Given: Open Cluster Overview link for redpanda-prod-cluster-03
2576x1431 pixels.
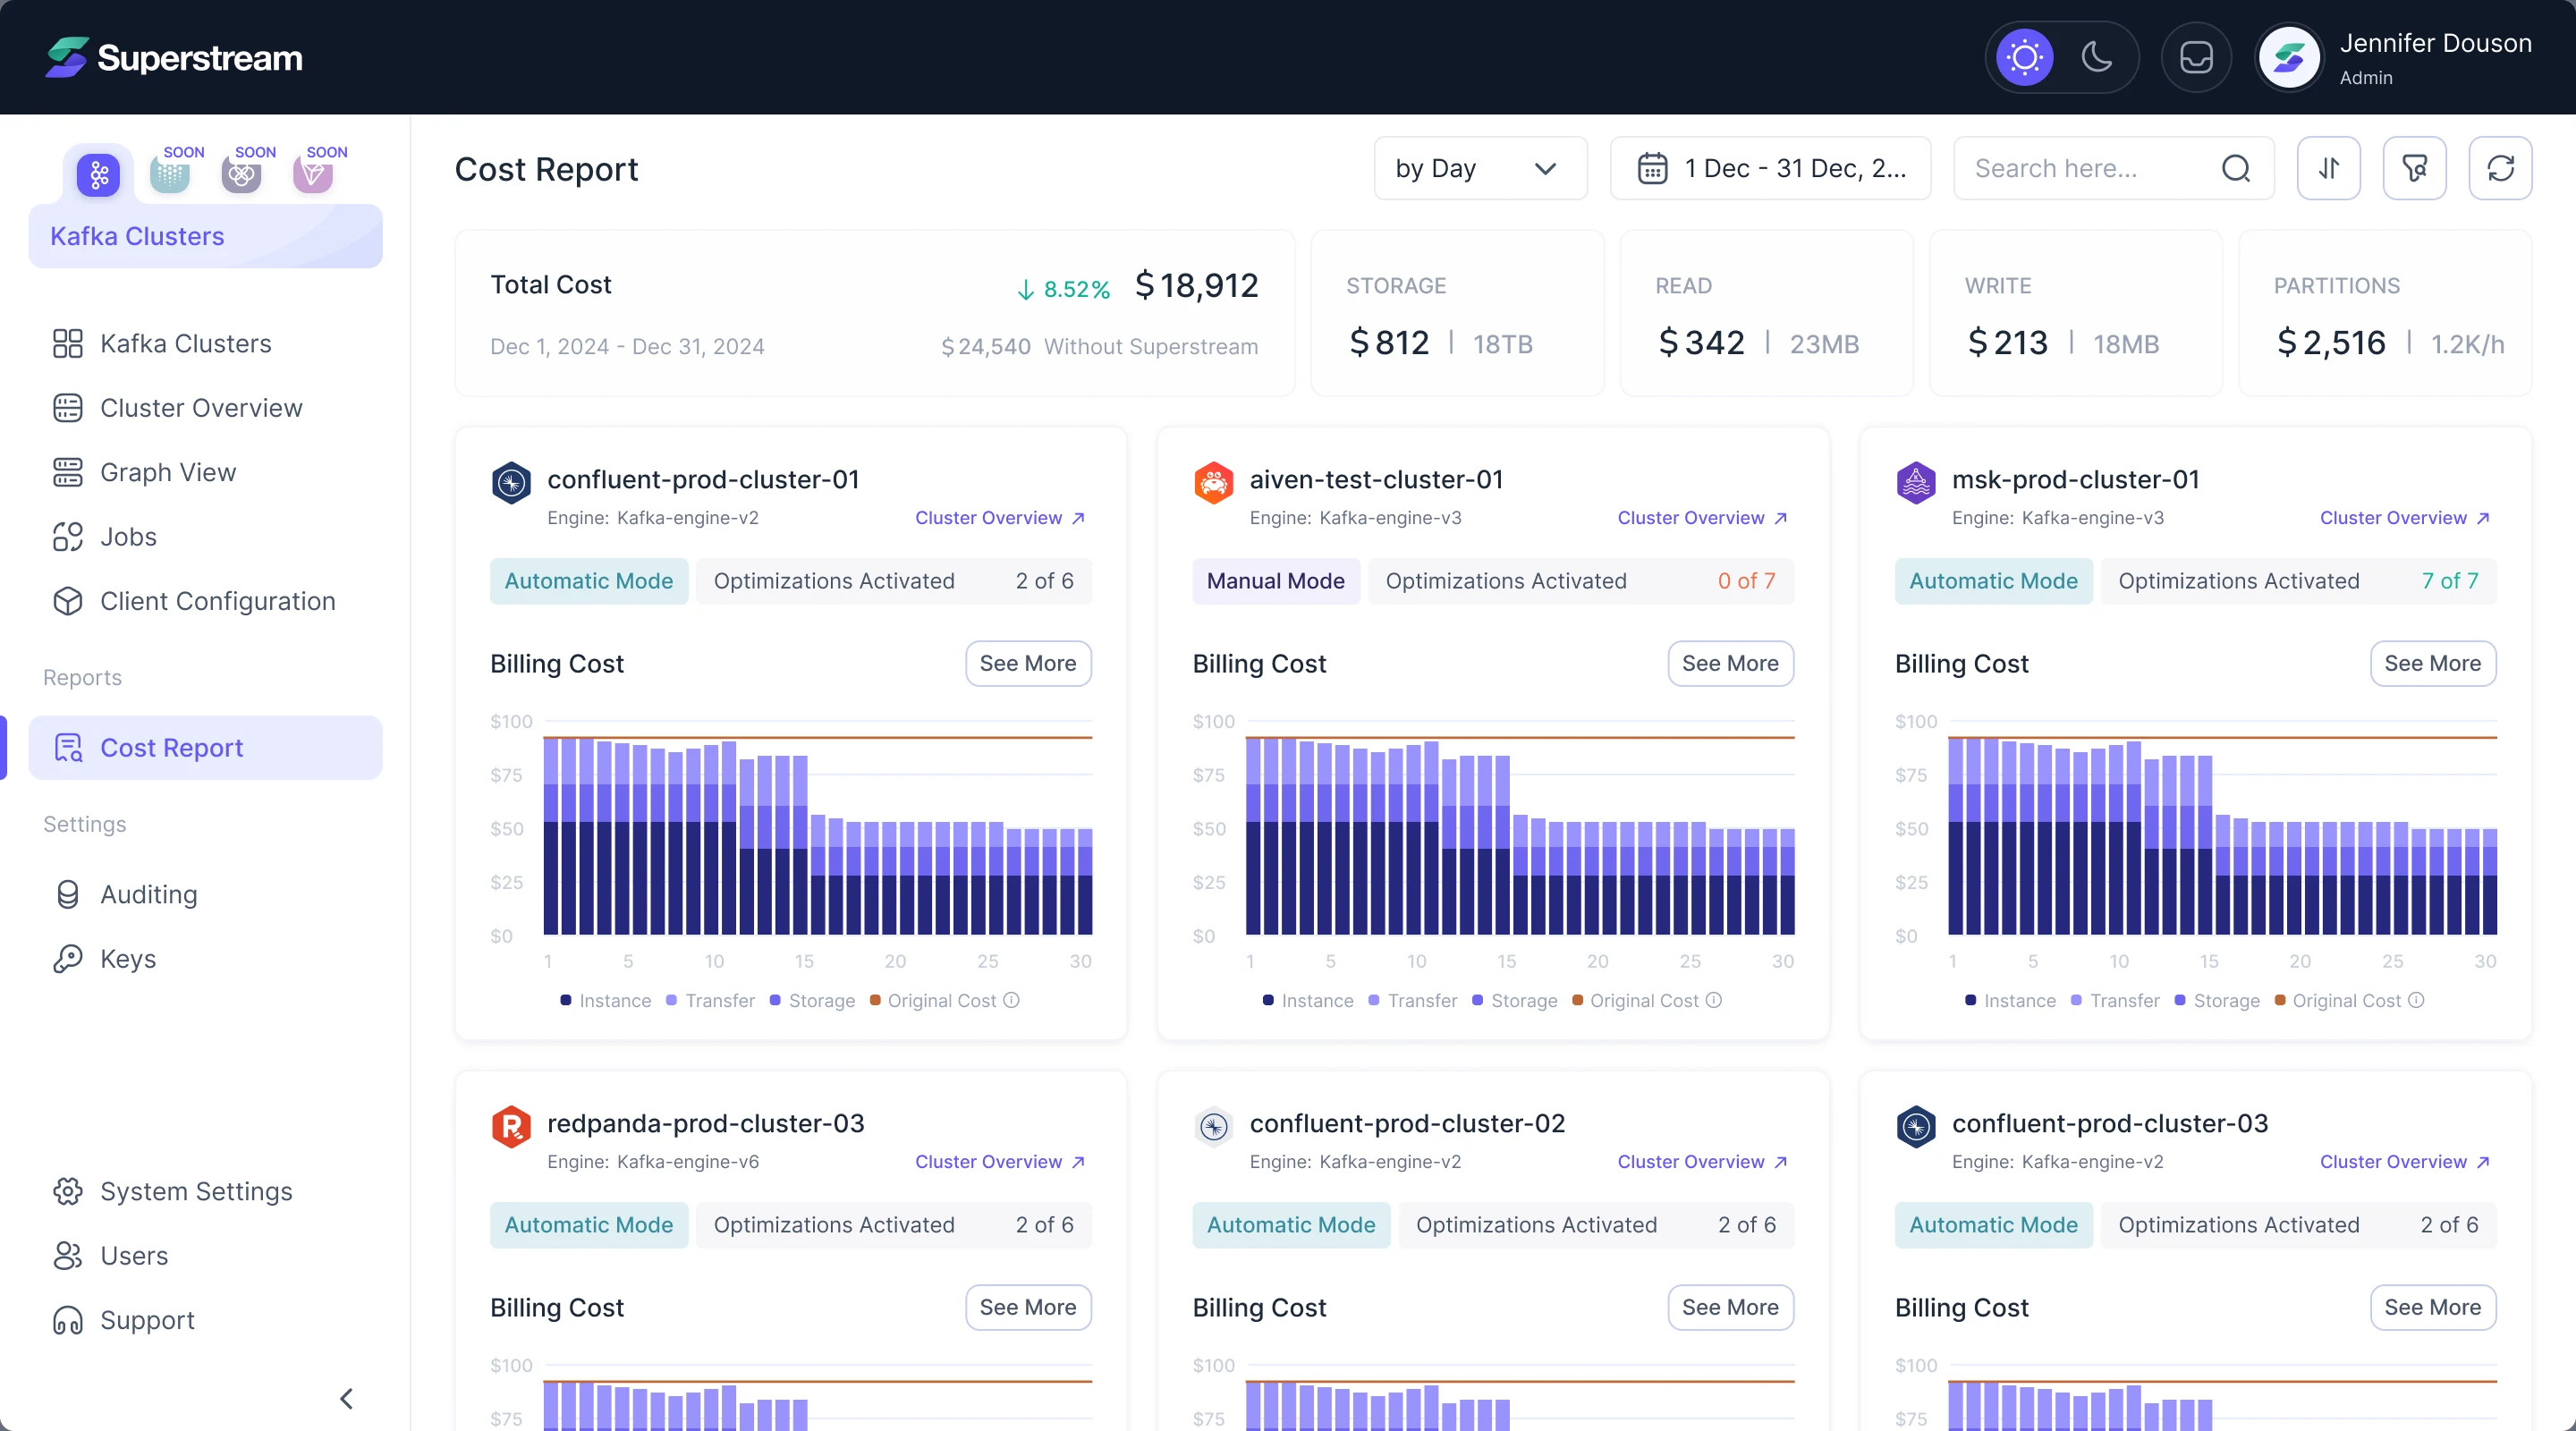Looking at the screenshot, I should tap(1000, 1162).
